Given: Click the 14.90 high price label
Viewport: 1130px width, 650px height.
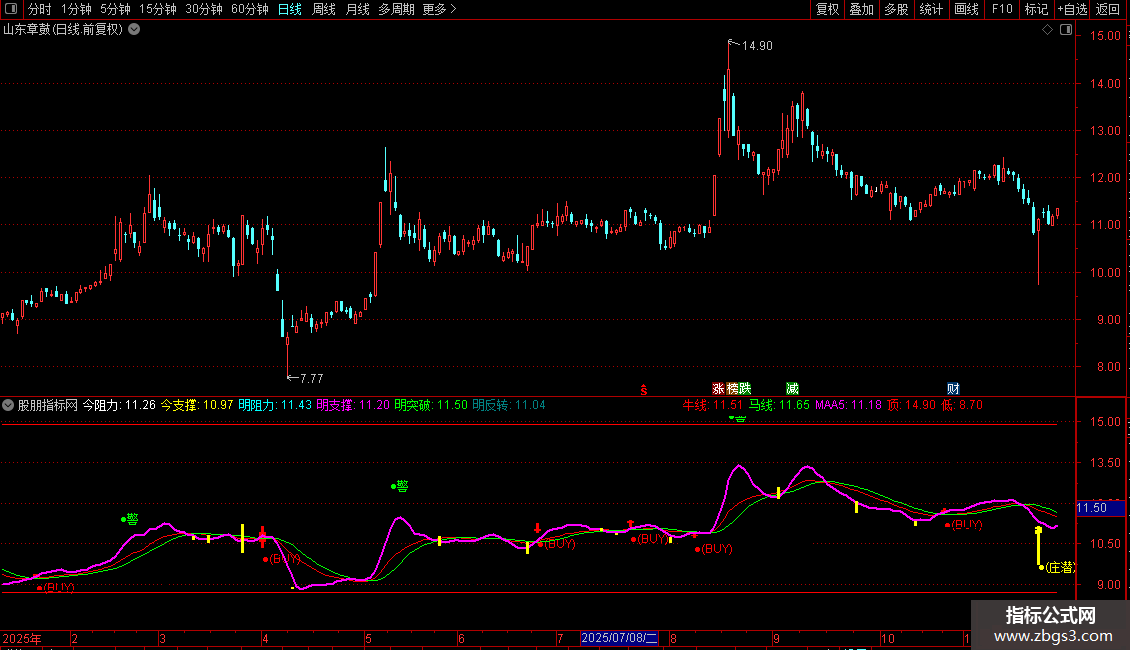Looking at the screenshot, I should (x=757, y=46).
